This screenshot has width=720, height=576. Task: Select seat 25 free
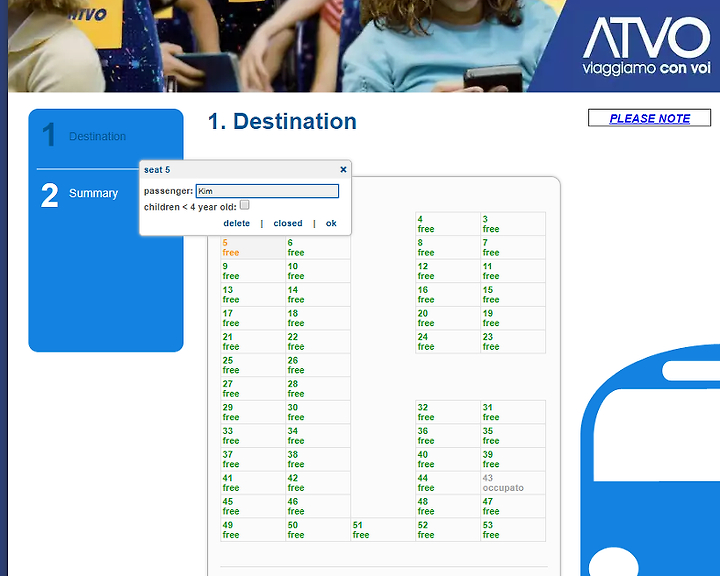coord(253,365)
